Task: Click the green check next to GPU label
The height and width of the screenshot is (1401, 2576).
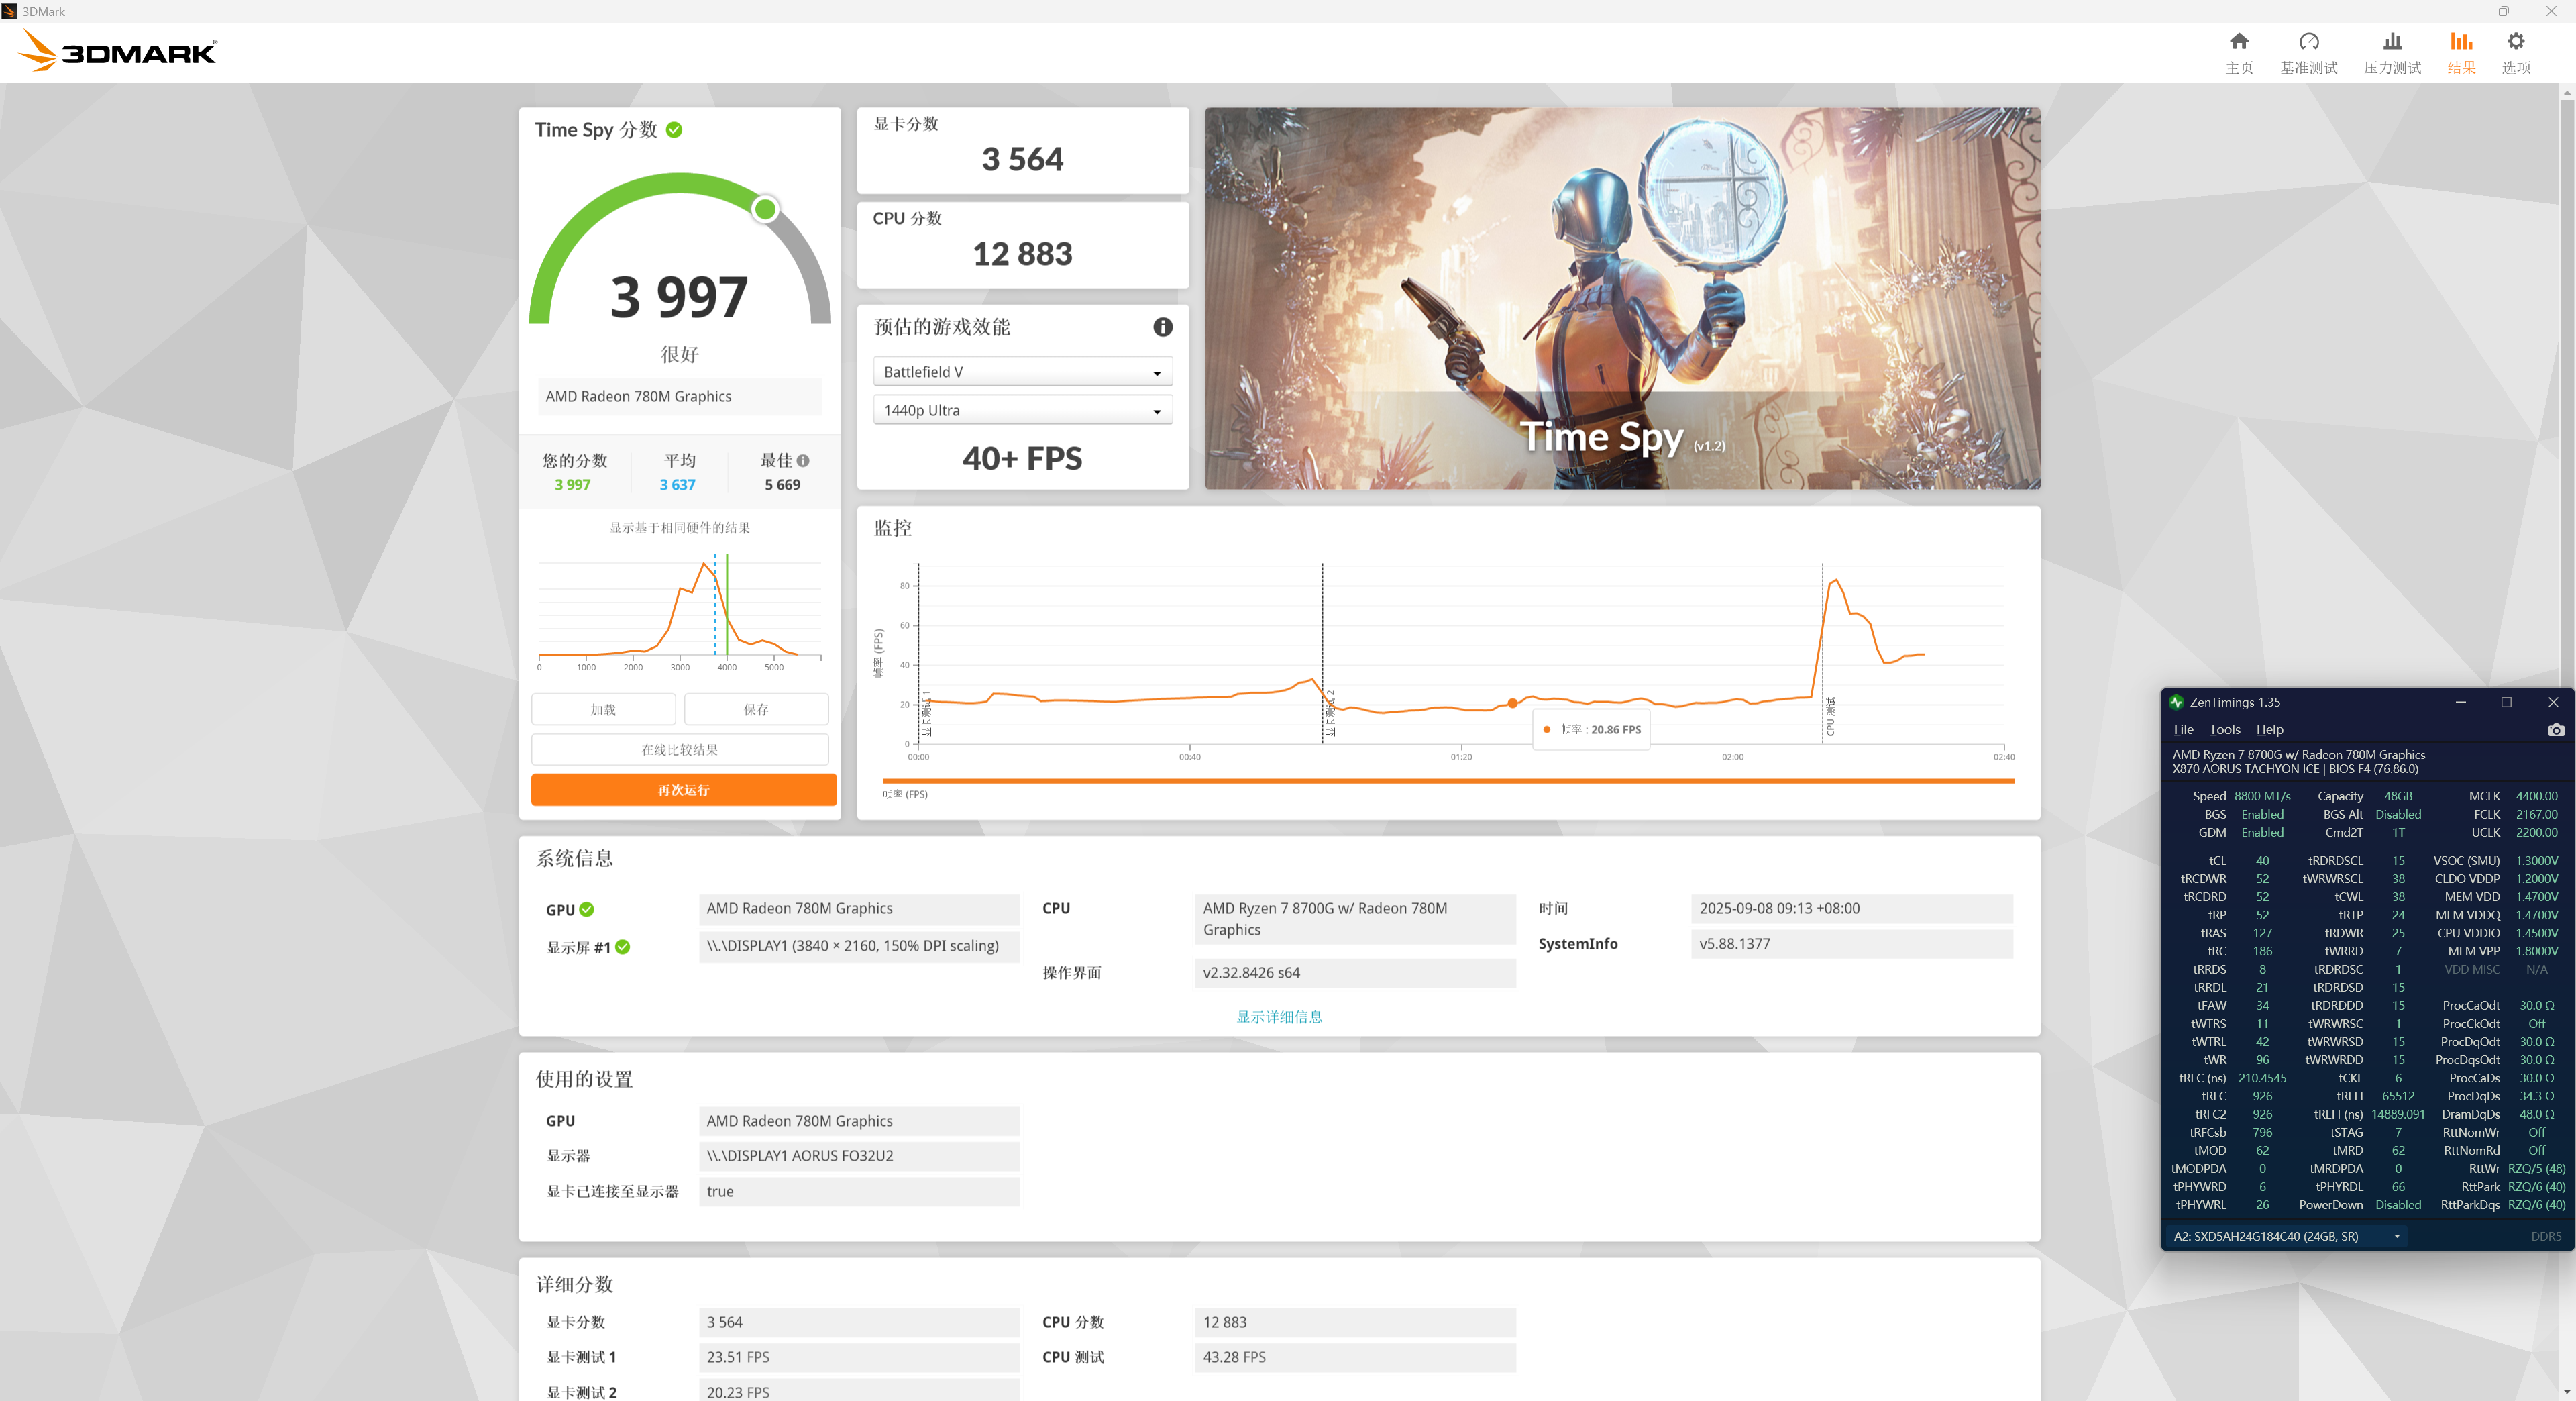Action: click(587, 909)
